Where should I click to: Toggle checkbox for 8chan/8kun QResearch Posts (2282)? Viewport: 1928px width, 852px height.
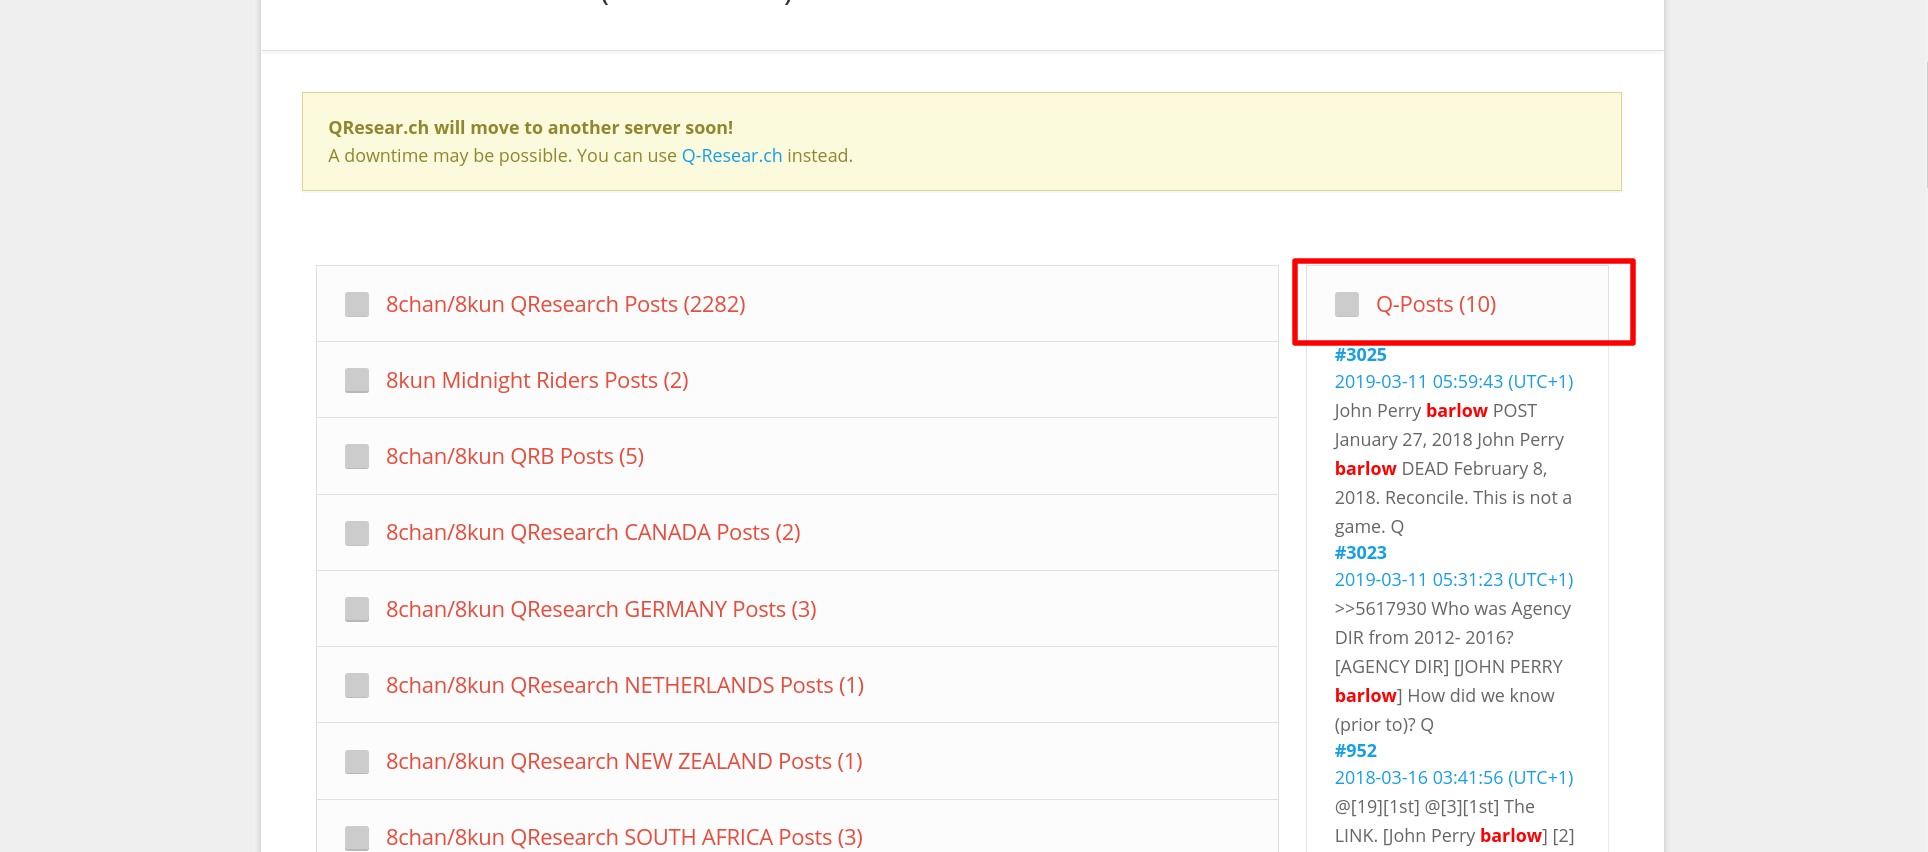(x=357, y=304)
